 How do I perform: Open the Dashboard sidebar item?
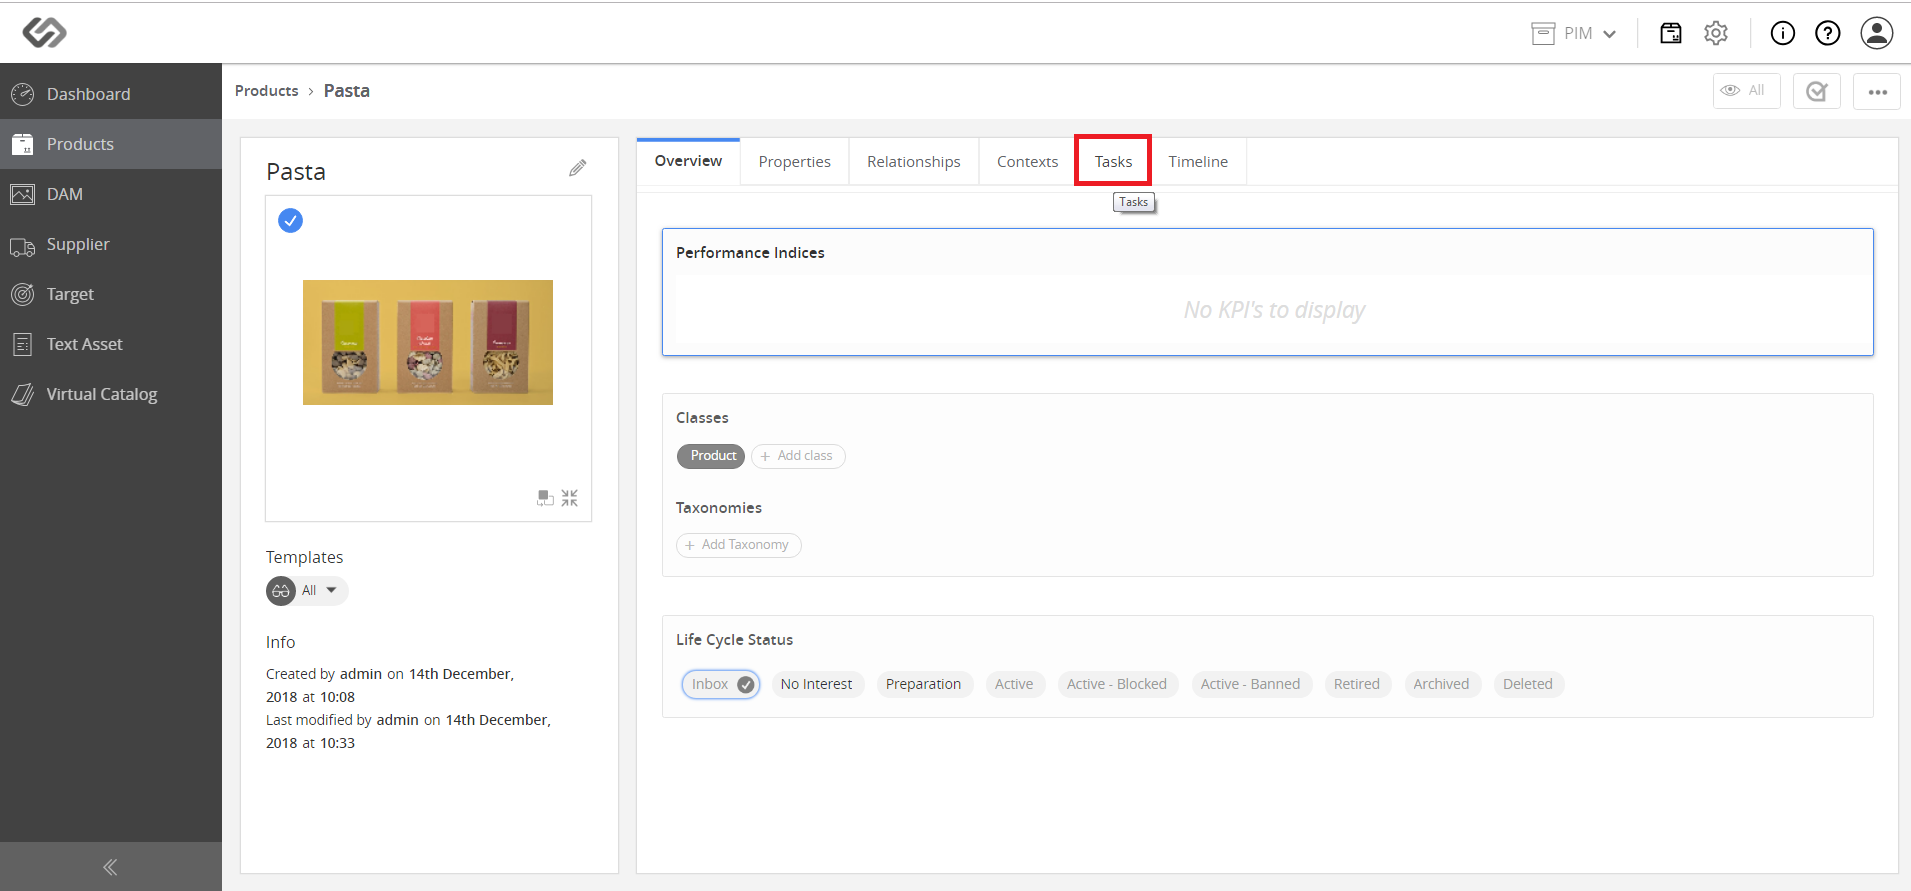[111, 94]
